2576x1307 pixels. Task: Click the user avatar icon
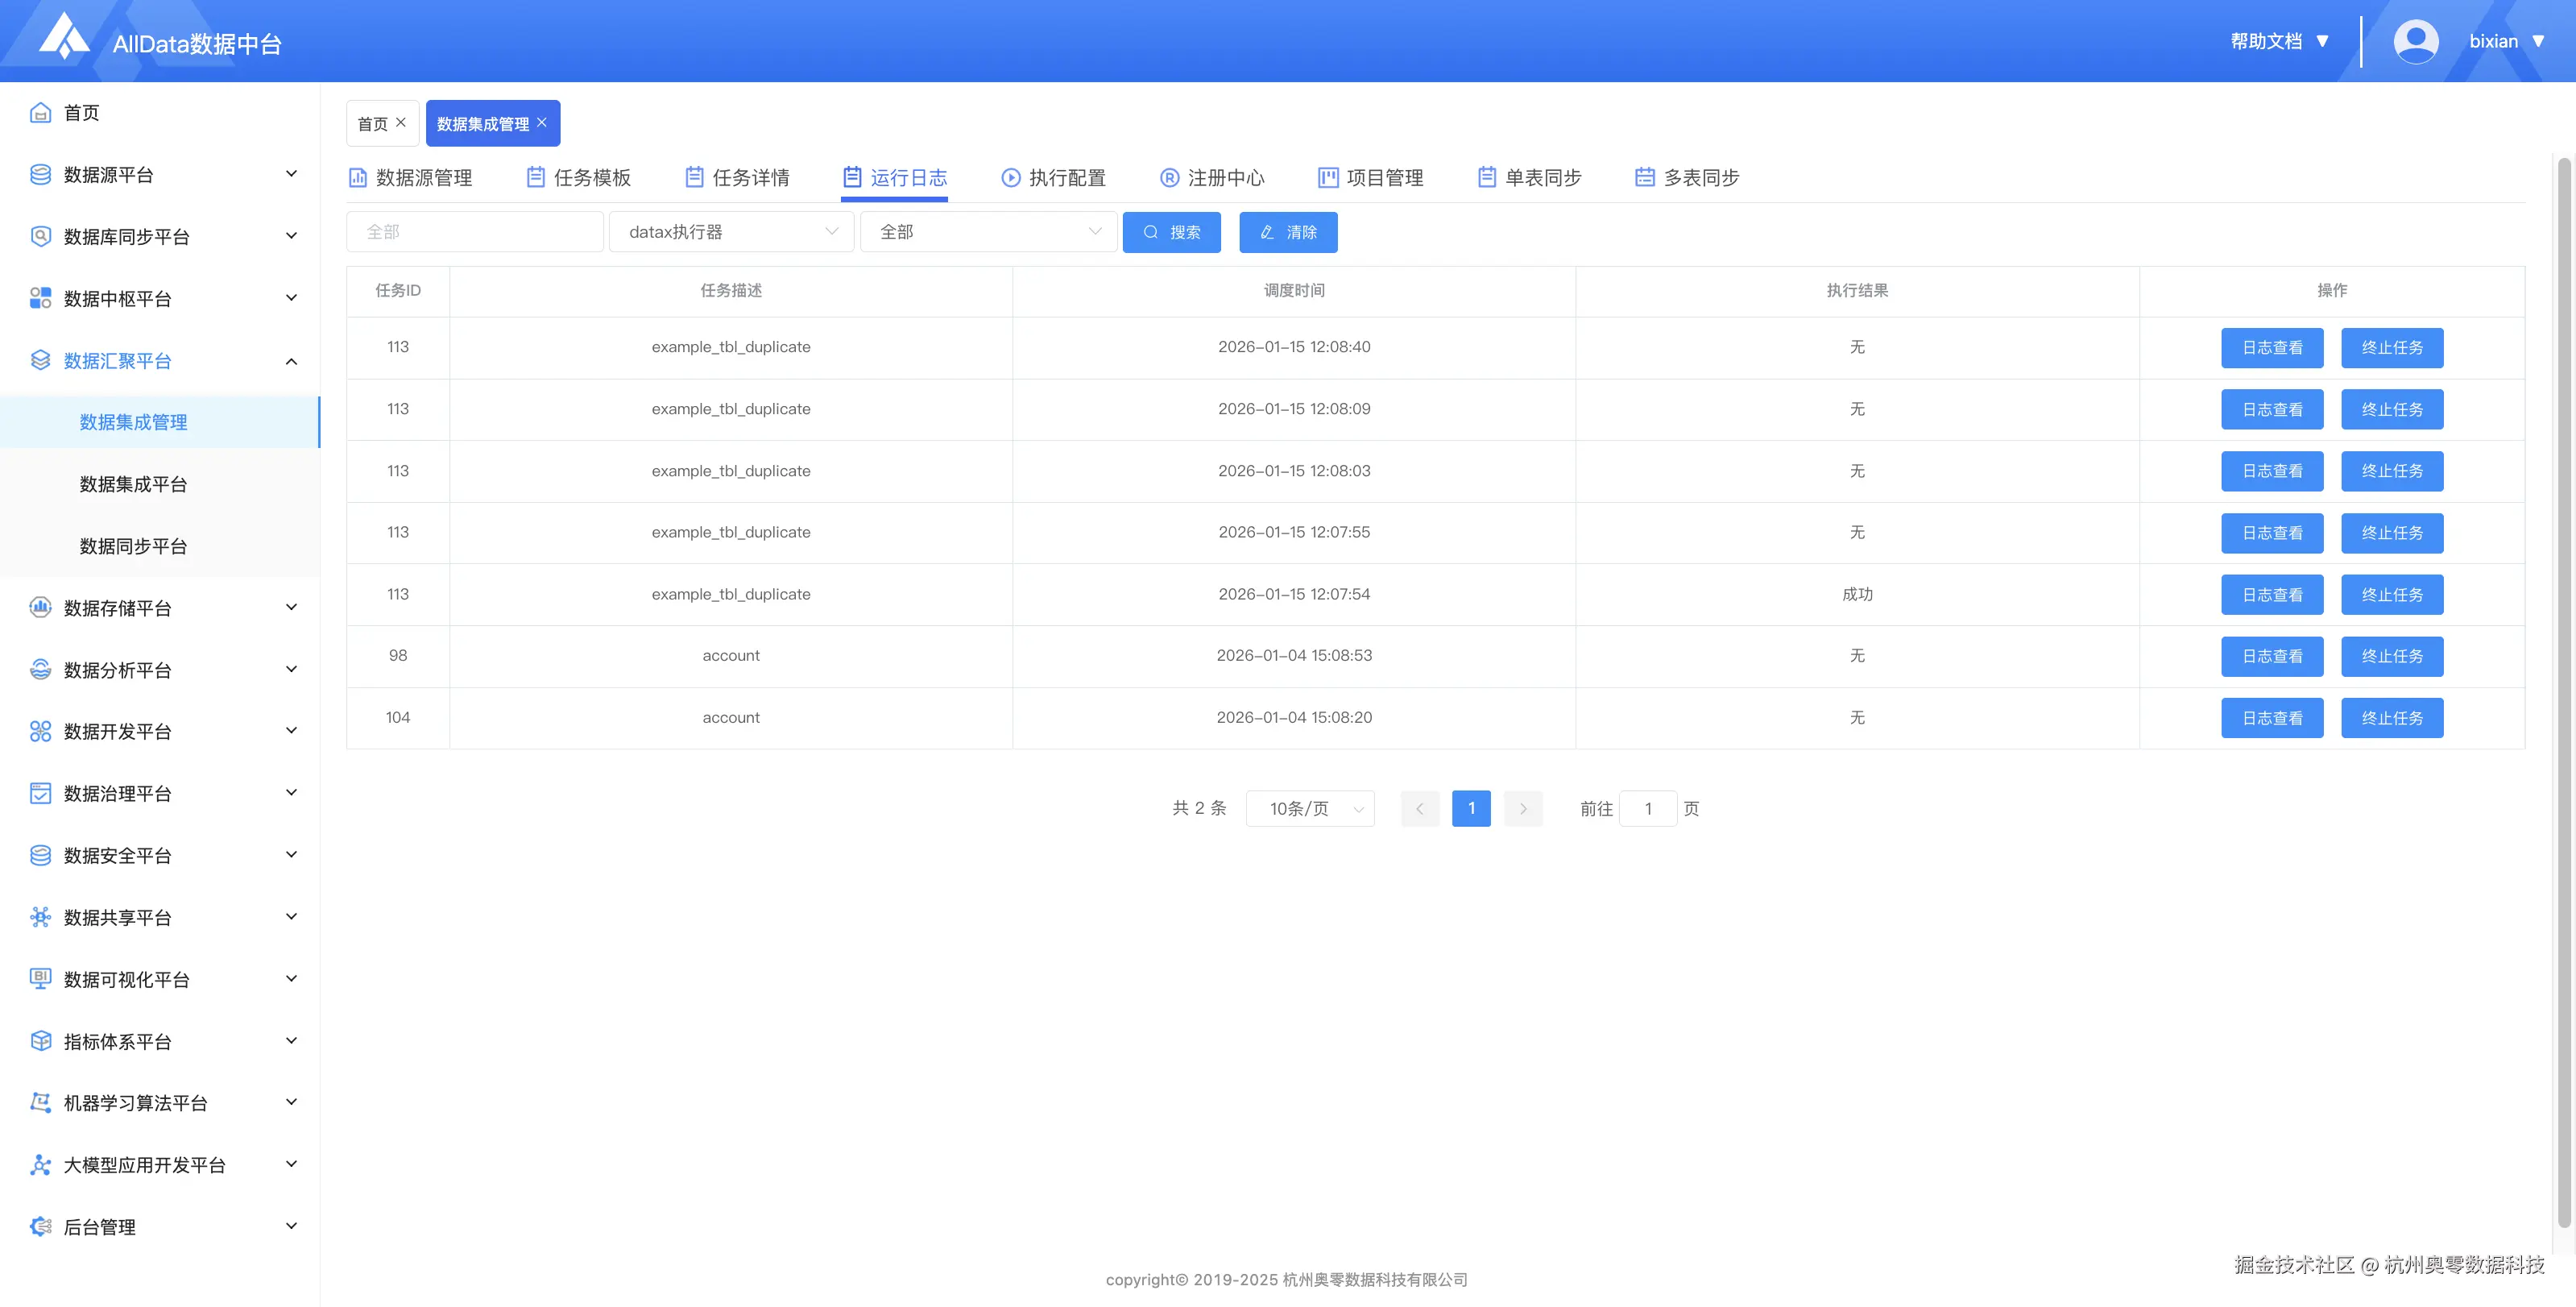point(2415,41)
